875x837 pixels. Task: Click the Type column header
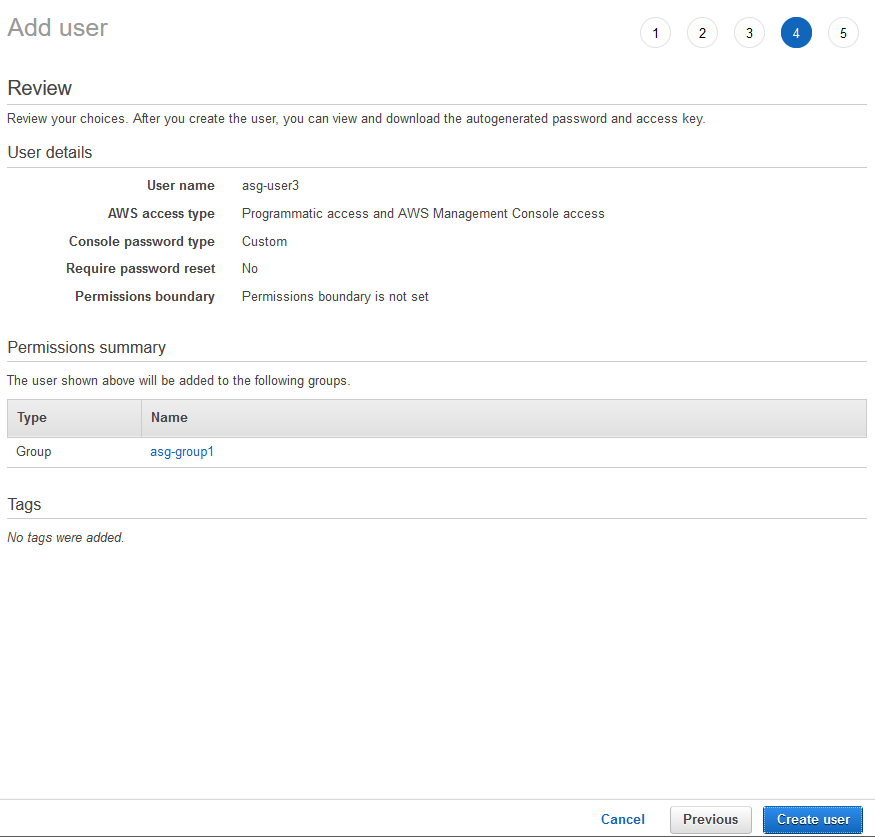pos(32,418)
